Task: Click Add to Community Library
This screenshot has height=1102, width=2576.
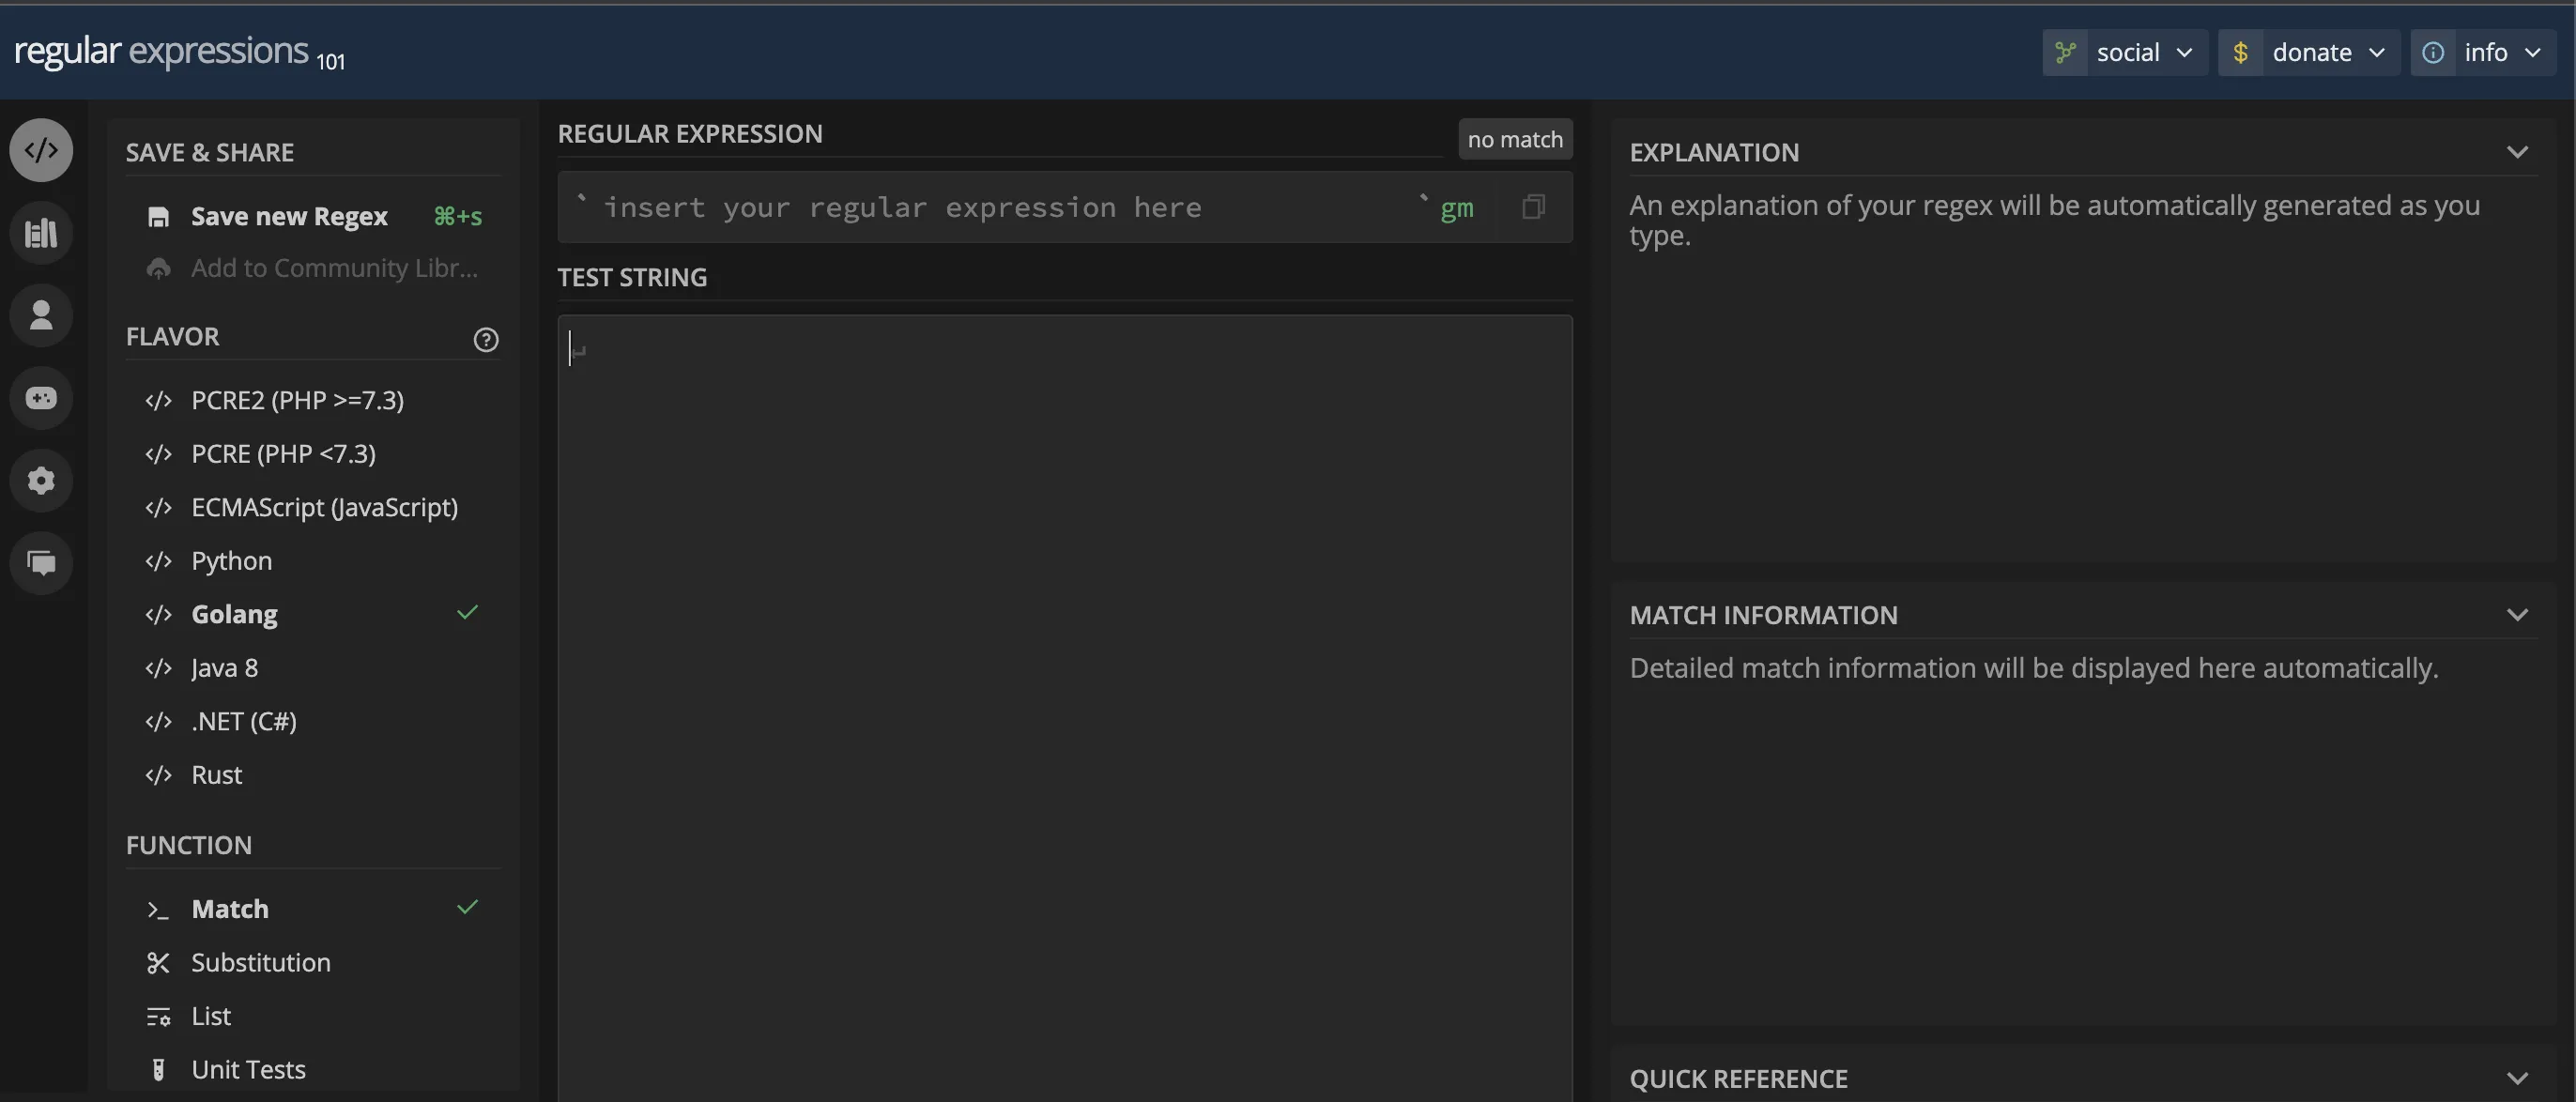Action: coord(312,269)
